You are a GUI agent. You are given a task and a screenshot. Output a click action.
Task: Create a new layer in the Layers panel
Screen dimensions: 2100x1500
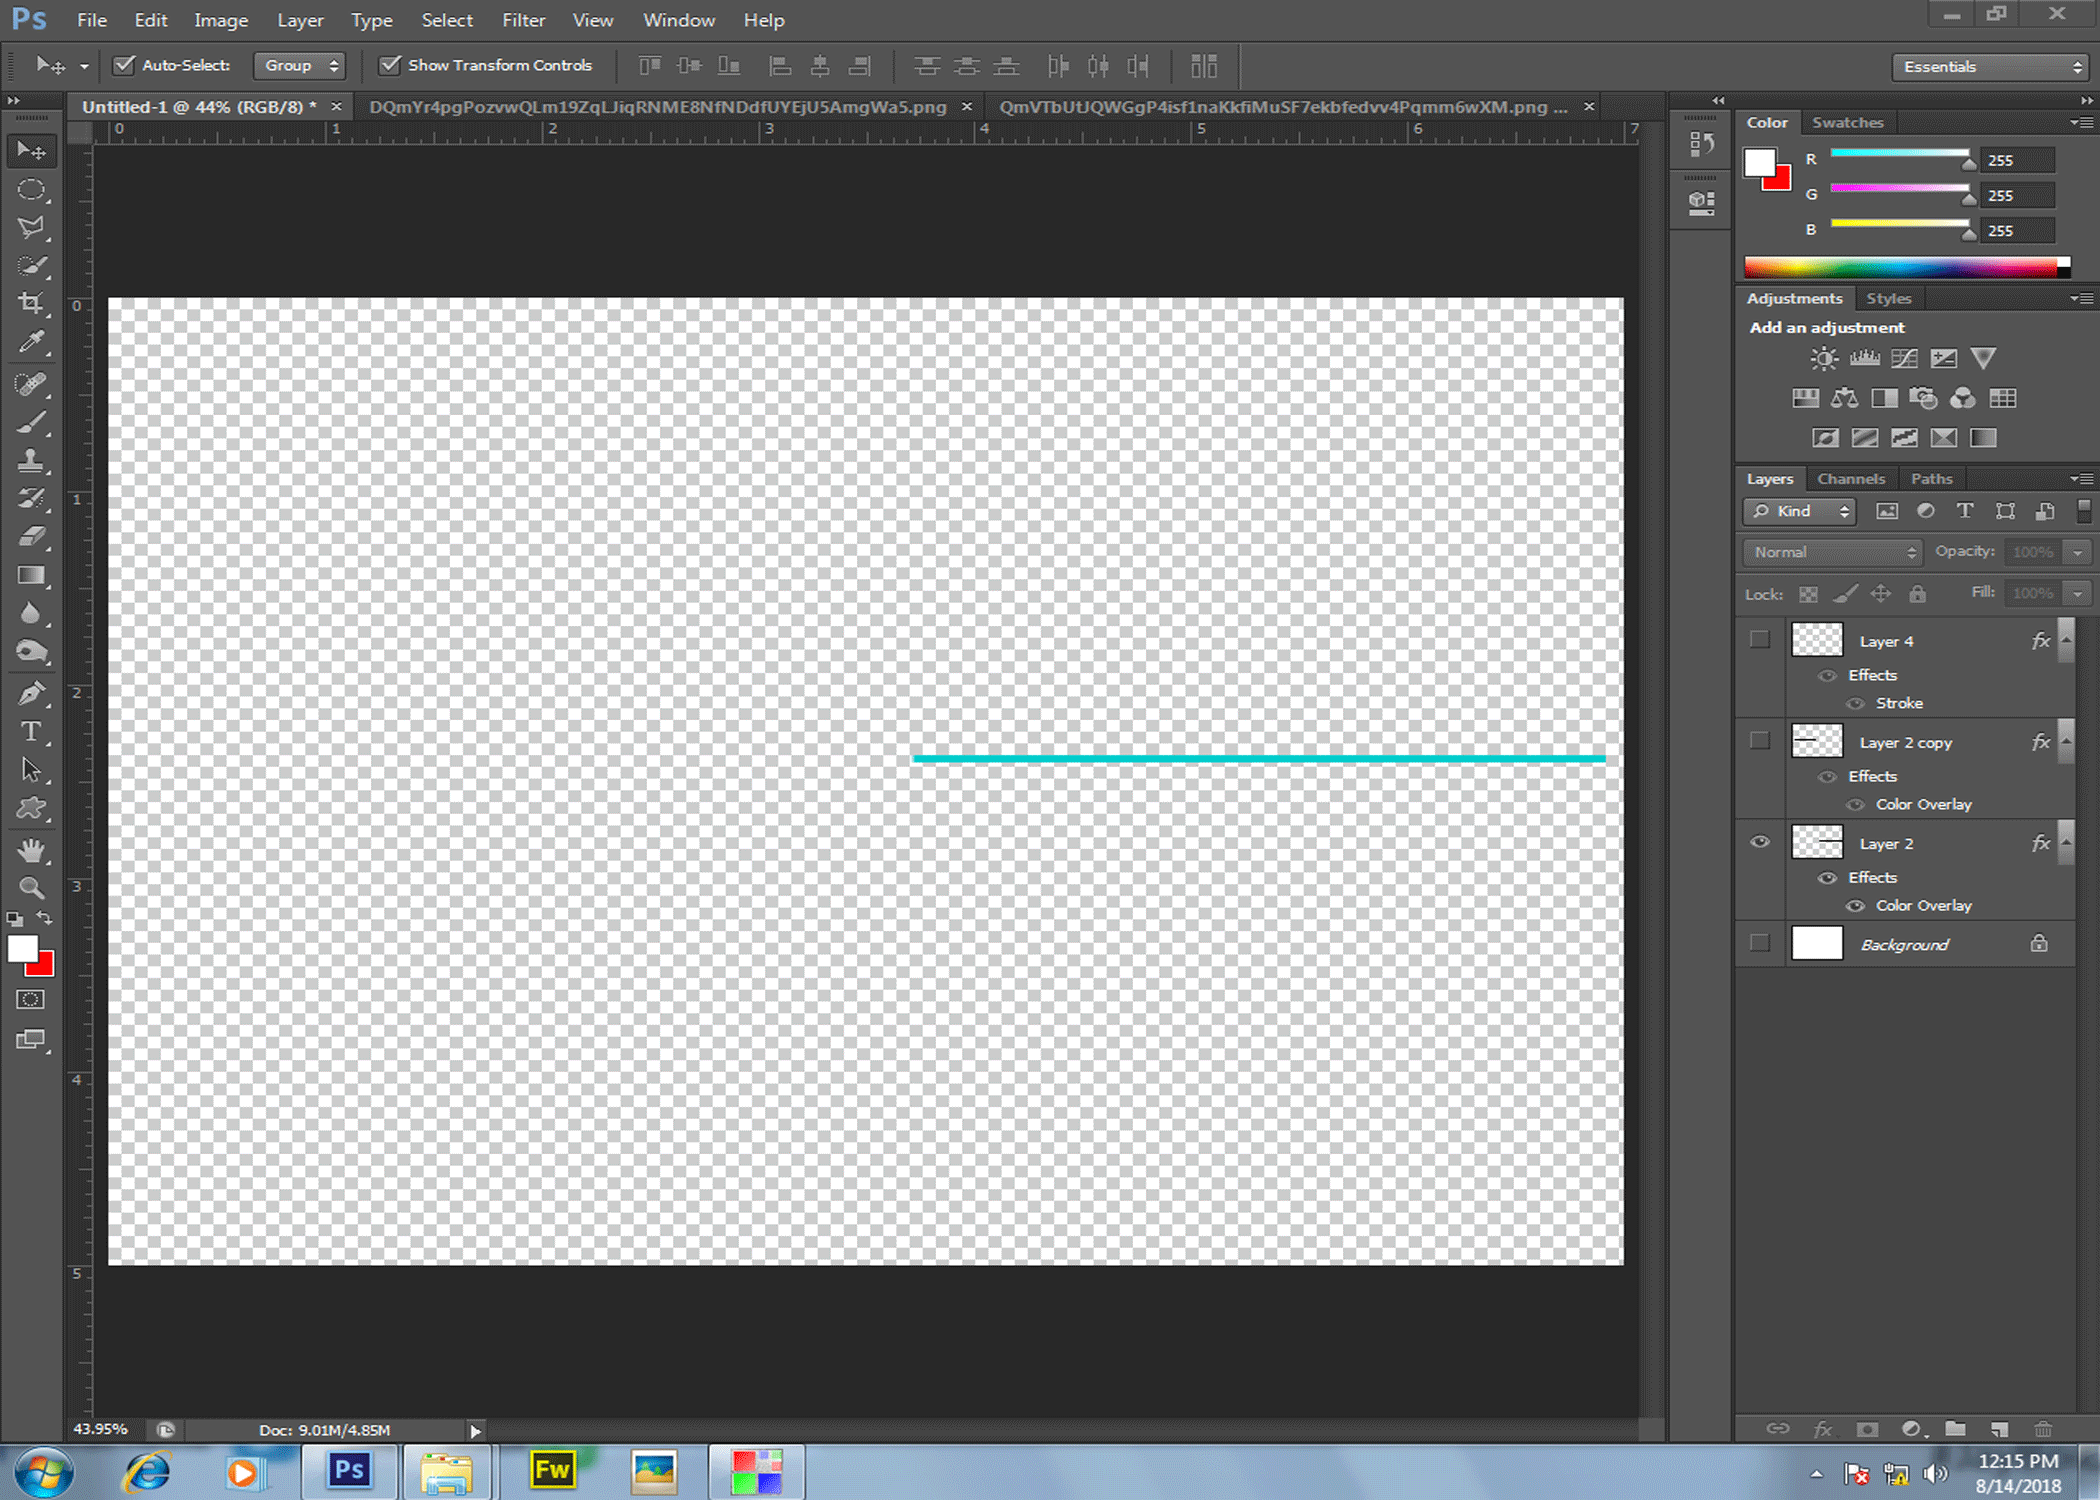click(1999, 1429)
